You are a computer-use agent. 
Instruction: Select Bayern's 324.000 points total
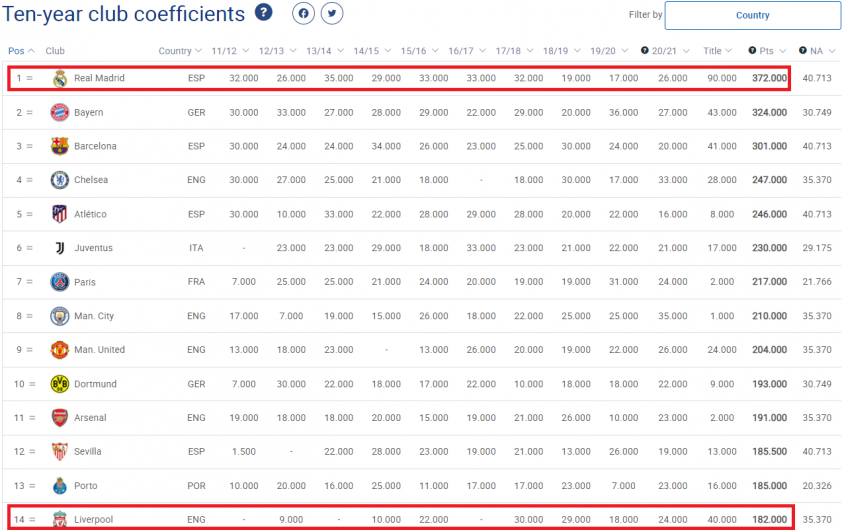coord(769,112)
